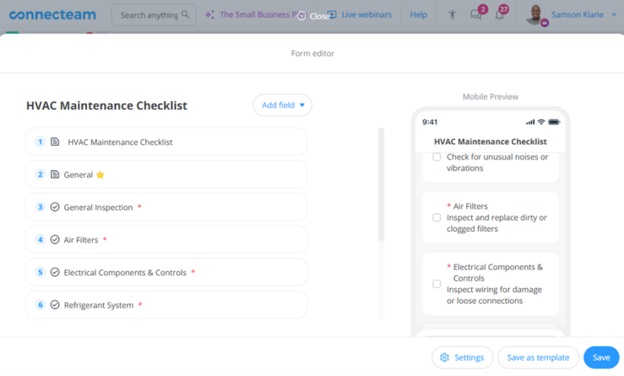Select Electrical Components & Controls field row

(166, 273)
